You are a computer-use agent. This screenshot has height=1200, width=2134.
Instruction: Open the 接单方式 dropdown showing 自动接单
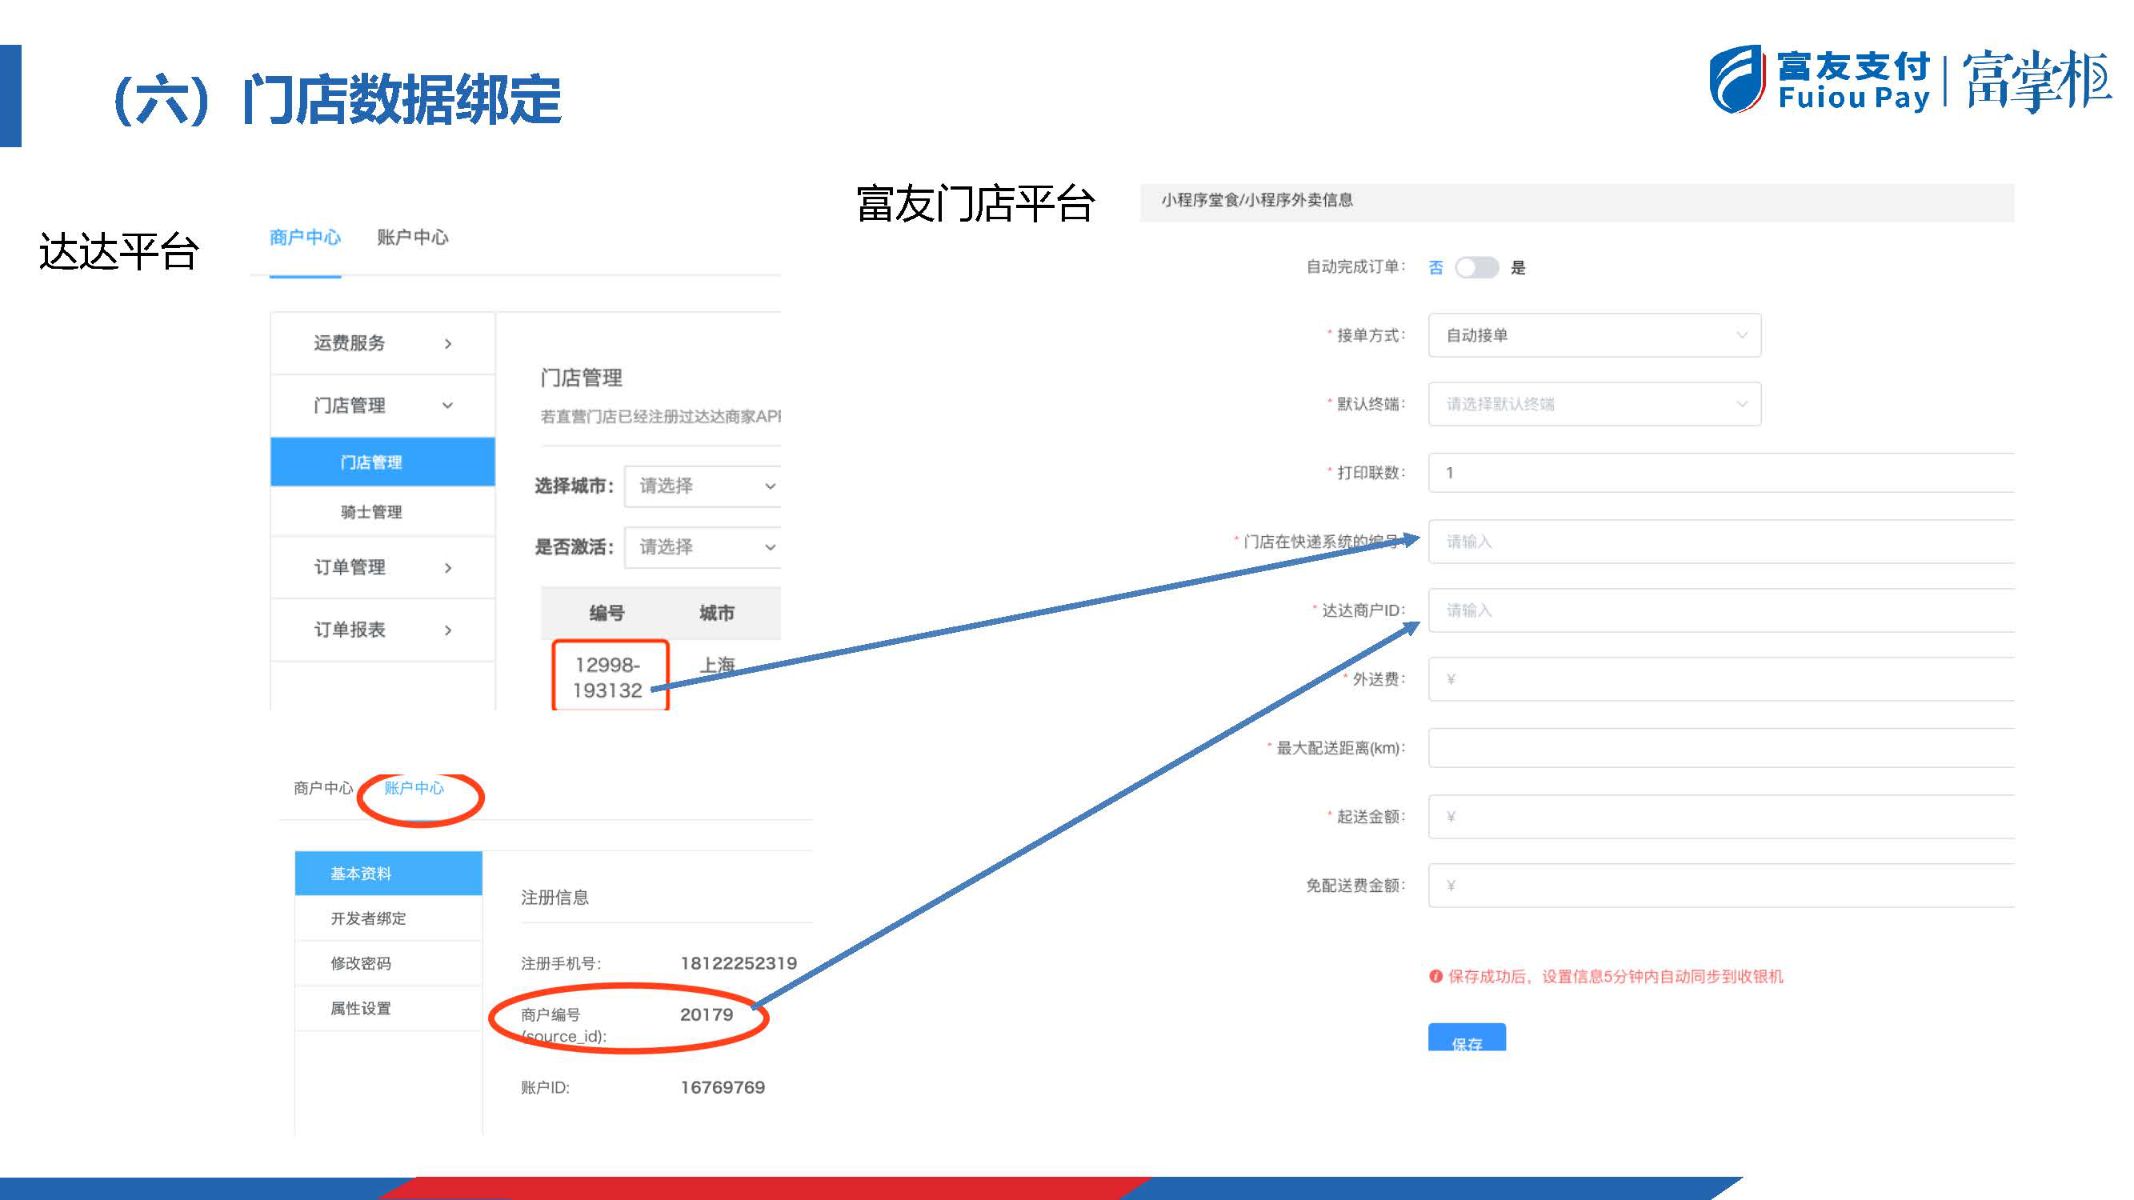pyautogui.click(x=1594, y=335)
